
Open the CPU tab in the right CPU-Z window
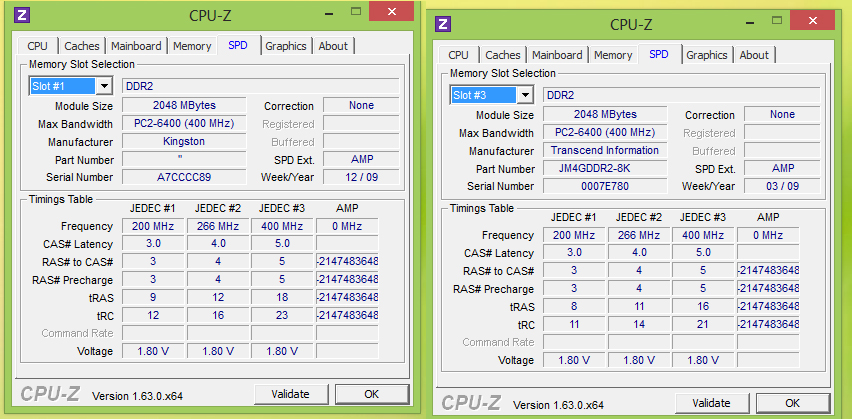[x=459, y=55]
